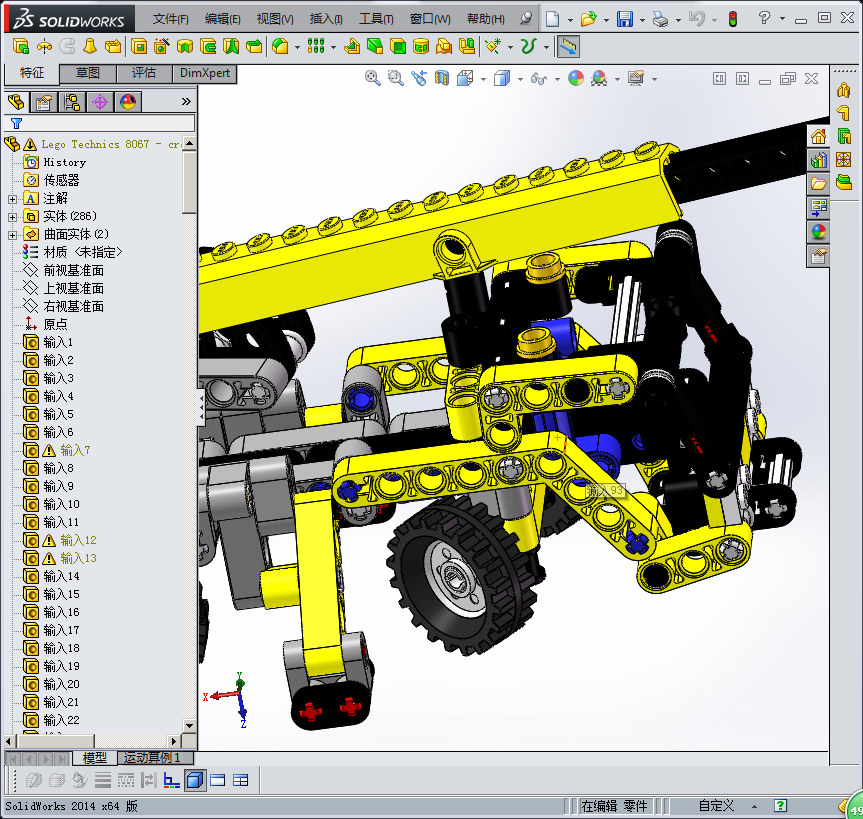Select the Lofted Boss tool icon
Screen dimensions: 863x819
point(90,47)
